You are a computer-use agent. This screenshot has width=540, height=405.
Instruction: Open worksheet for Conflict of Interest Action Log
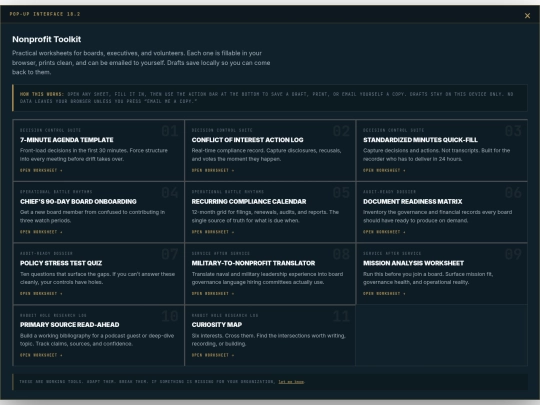(x=213, y=170)
